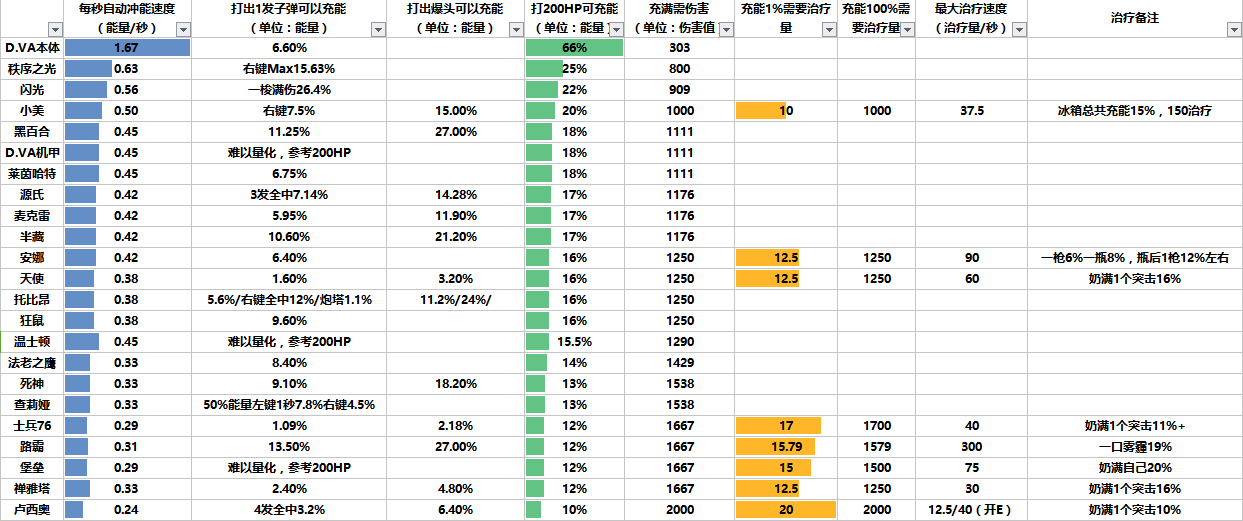Select the 小美 name cell
Viewport: 1243px width, 521px height.
pos(32,111)
